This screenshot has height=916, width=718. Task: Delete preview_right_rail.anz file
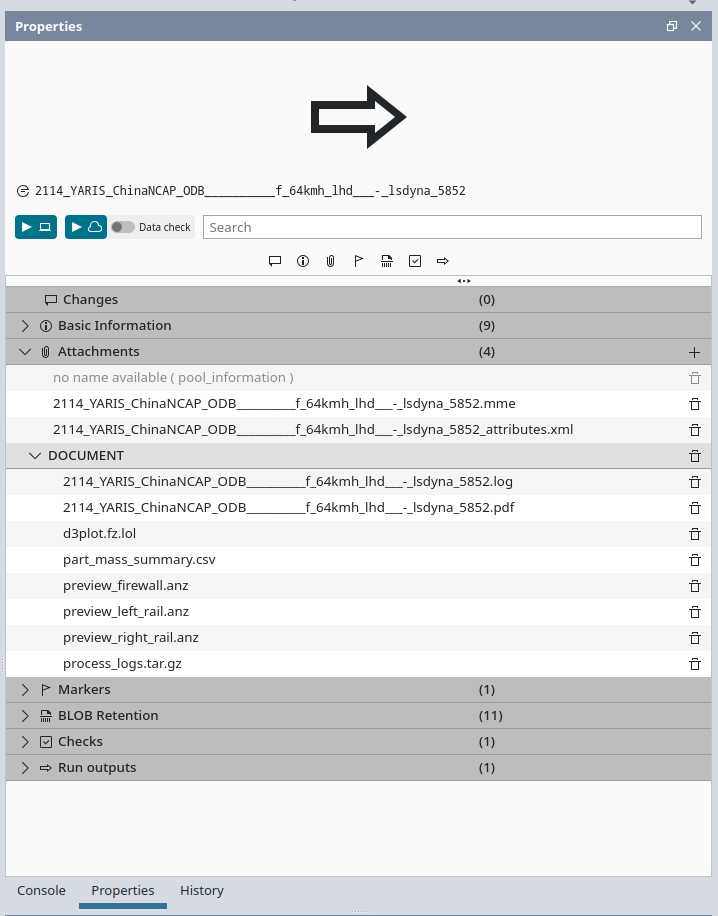[x=695, y=638]
